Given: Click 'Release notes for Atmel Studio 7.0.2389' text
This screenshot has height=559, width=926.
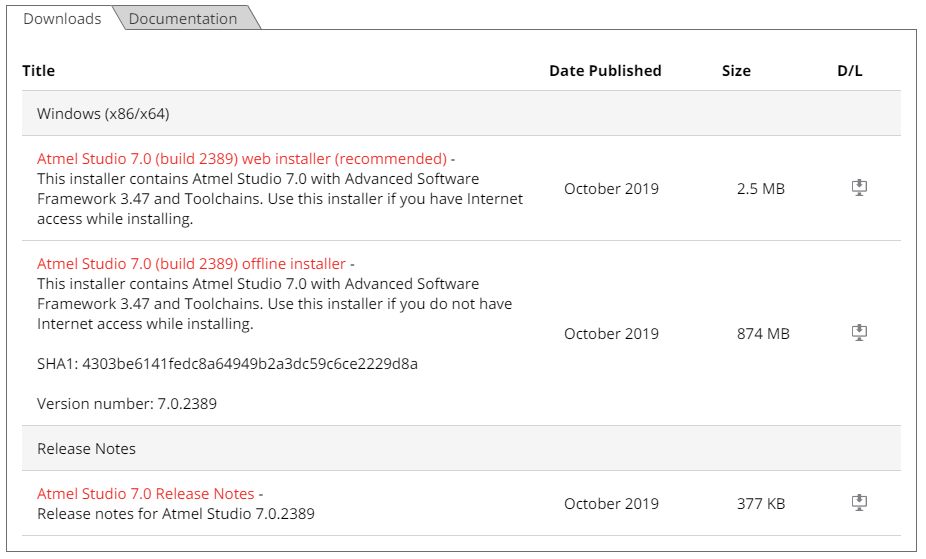Looking at the screenshot, I should click(176, 514).
